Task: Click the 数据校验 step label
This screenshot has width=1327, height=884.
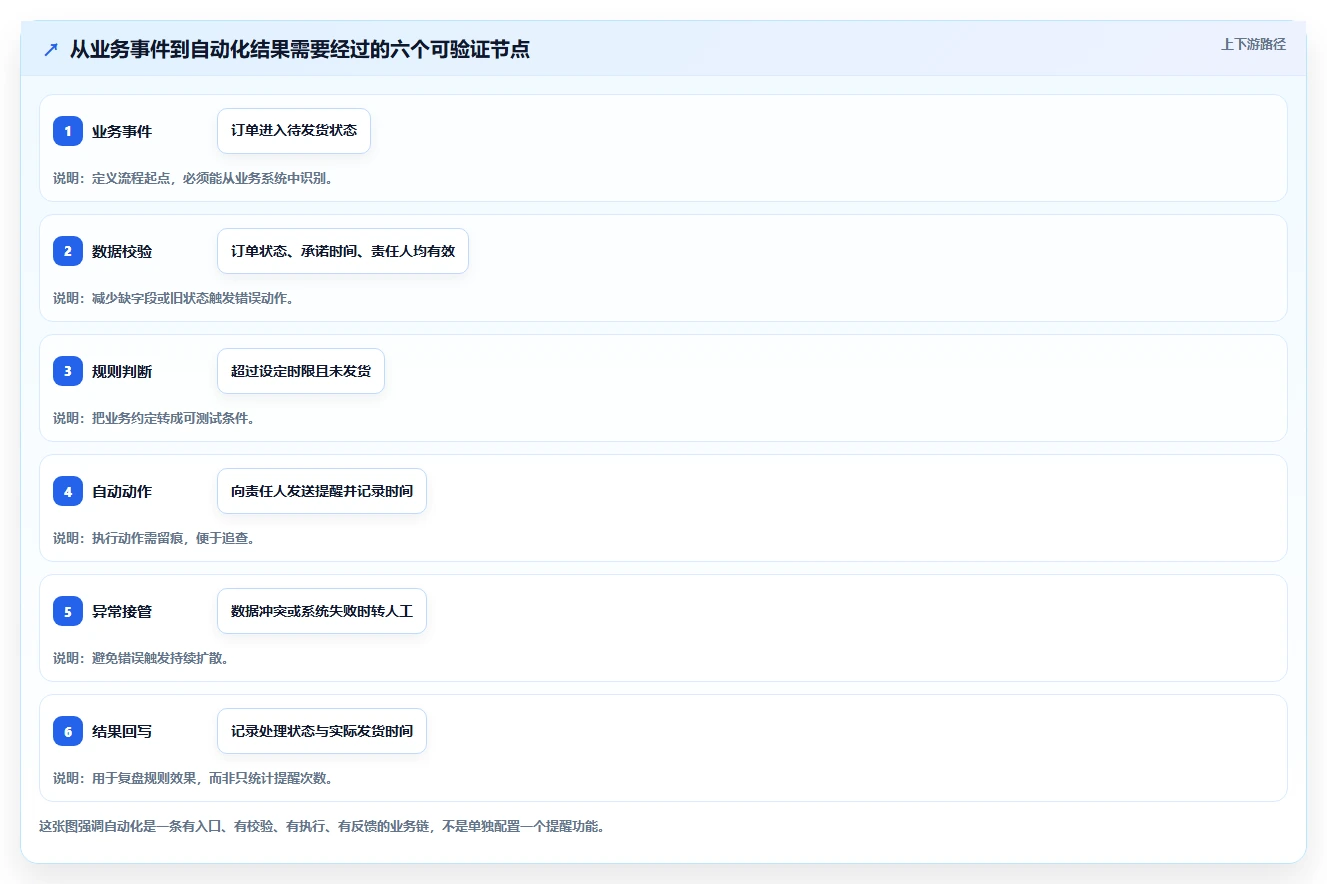Action: click(122, 251)
